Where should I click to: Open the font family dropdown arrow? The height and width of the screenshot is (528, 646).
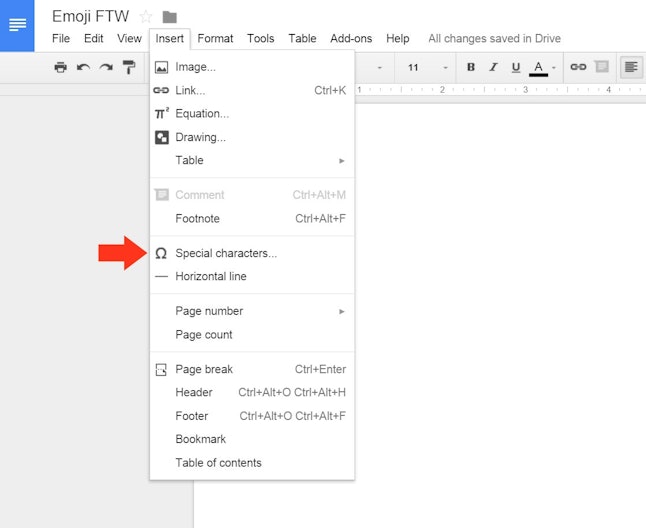[x=379, y=68]
